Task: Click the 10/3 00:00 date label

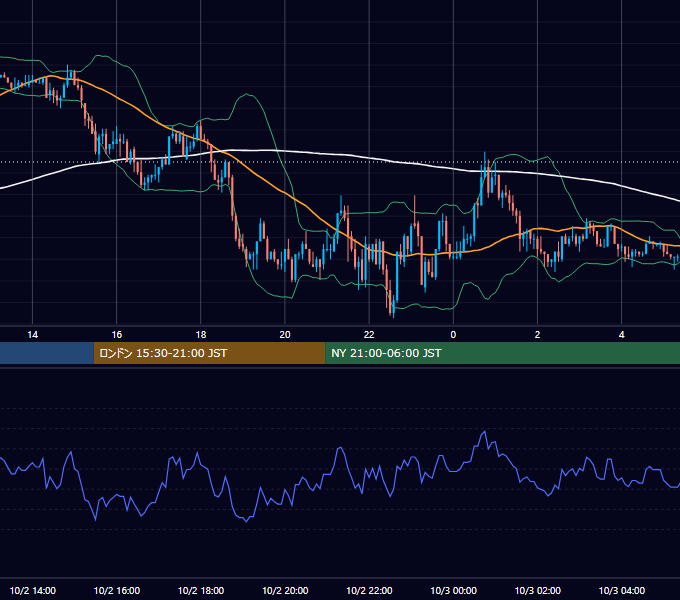Action: [x=453, y=590]
